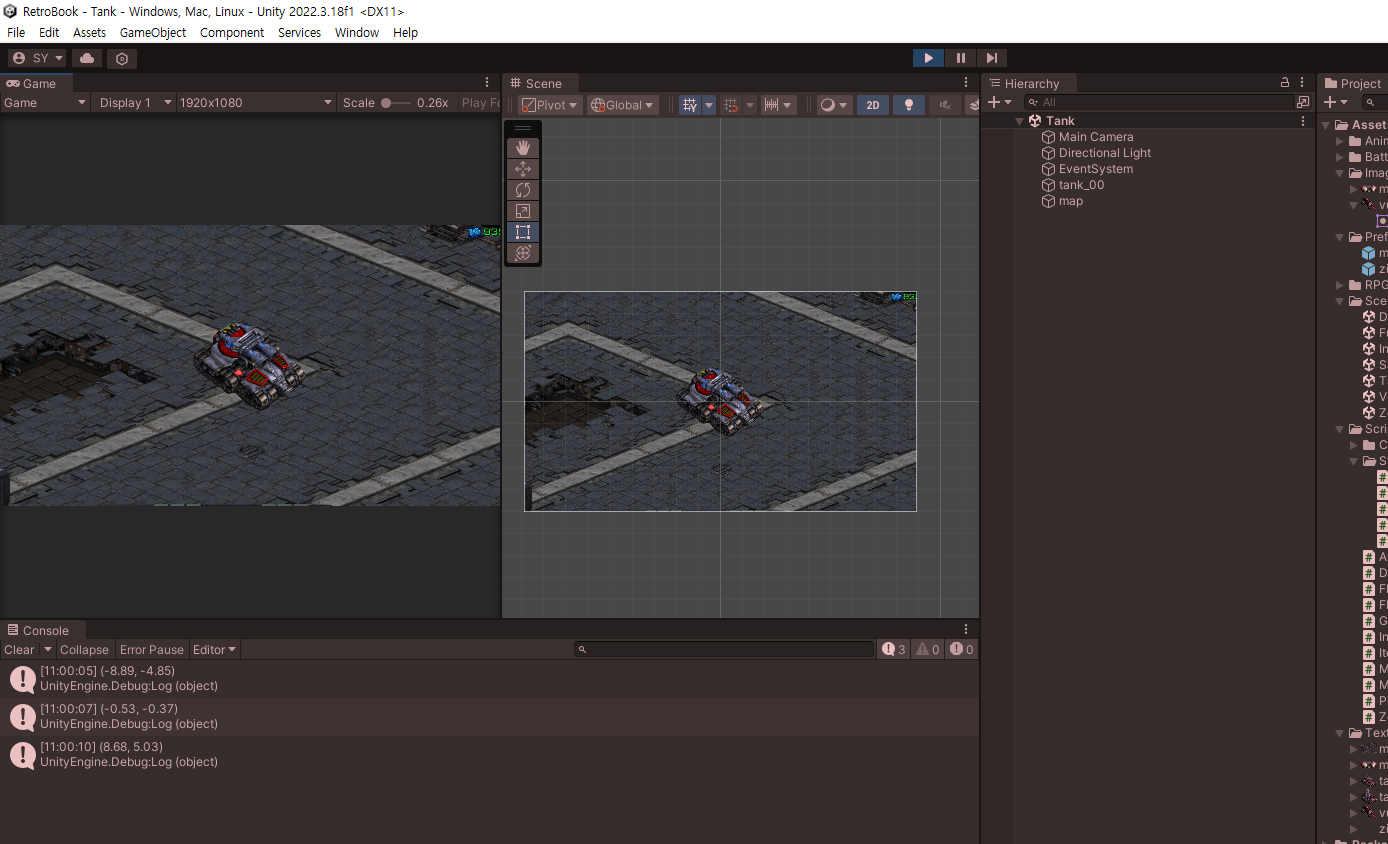The image size is (1388, 844).
Task: Open the snap increment settings dropdown
Action: click(777, 105)
